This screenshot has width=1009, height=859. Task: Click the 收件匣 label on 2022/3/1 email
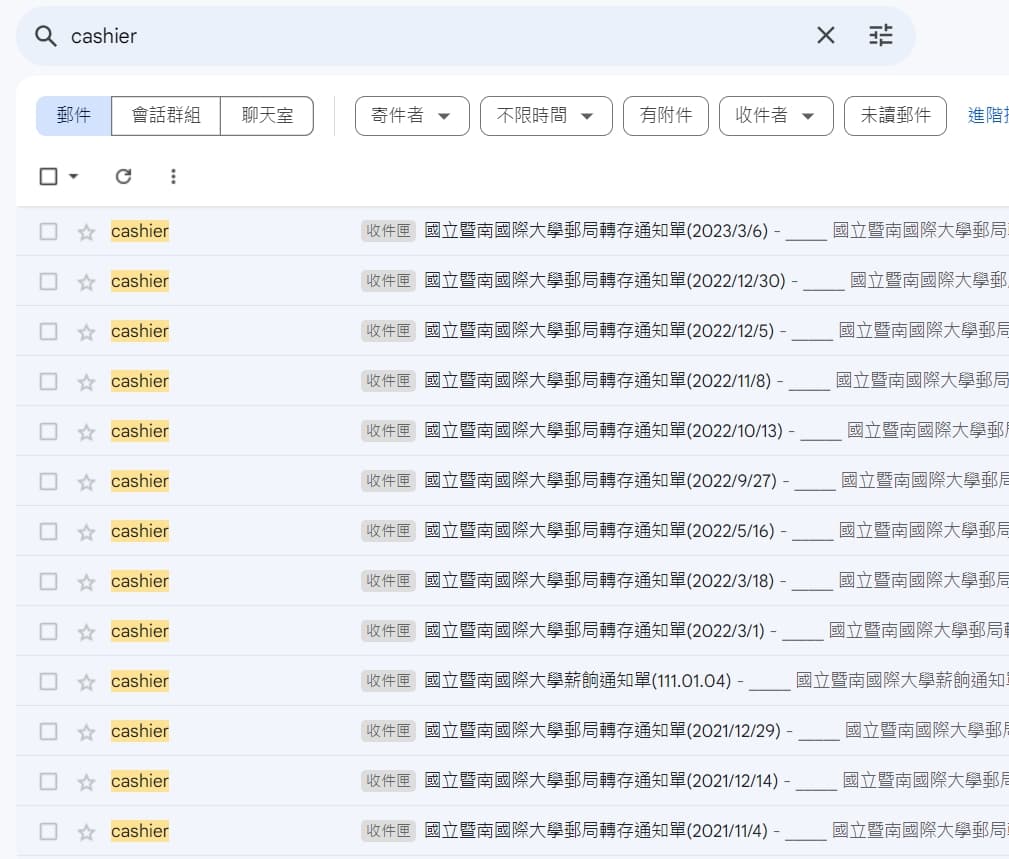click(388, 631)
